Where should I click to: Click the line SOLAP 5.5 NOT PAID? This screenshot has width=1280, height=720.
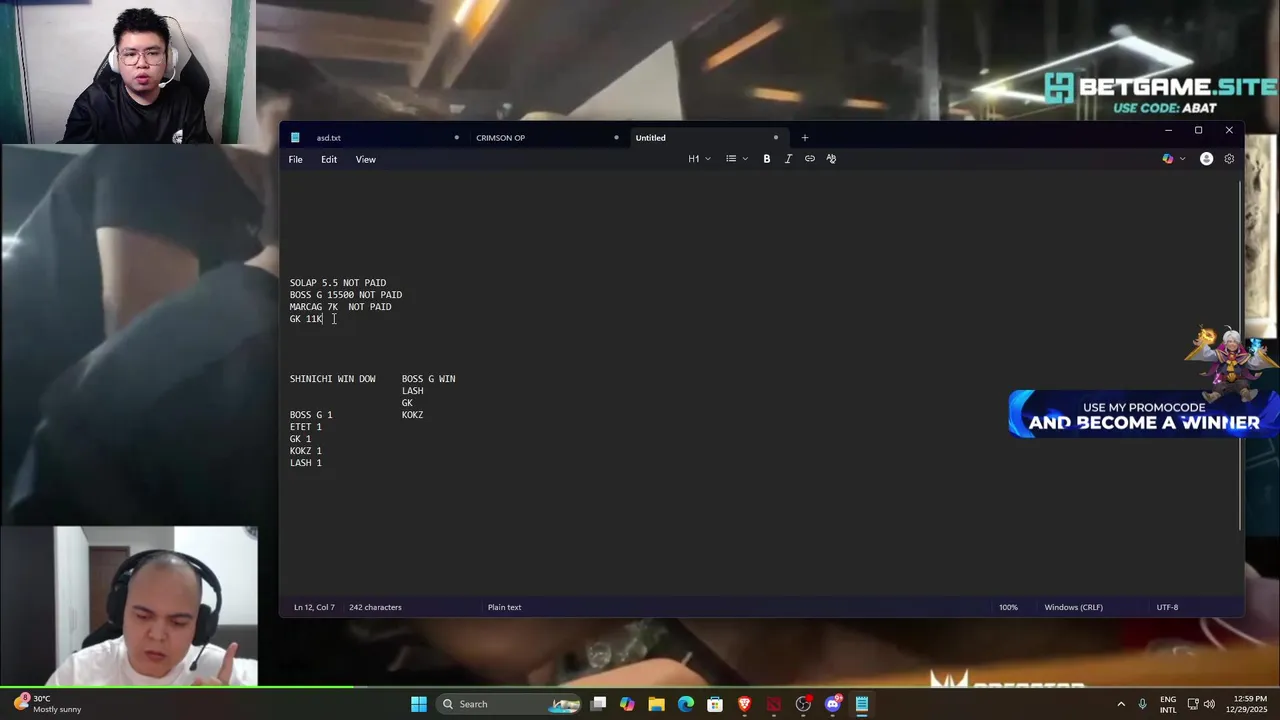(x=338, y=283)
